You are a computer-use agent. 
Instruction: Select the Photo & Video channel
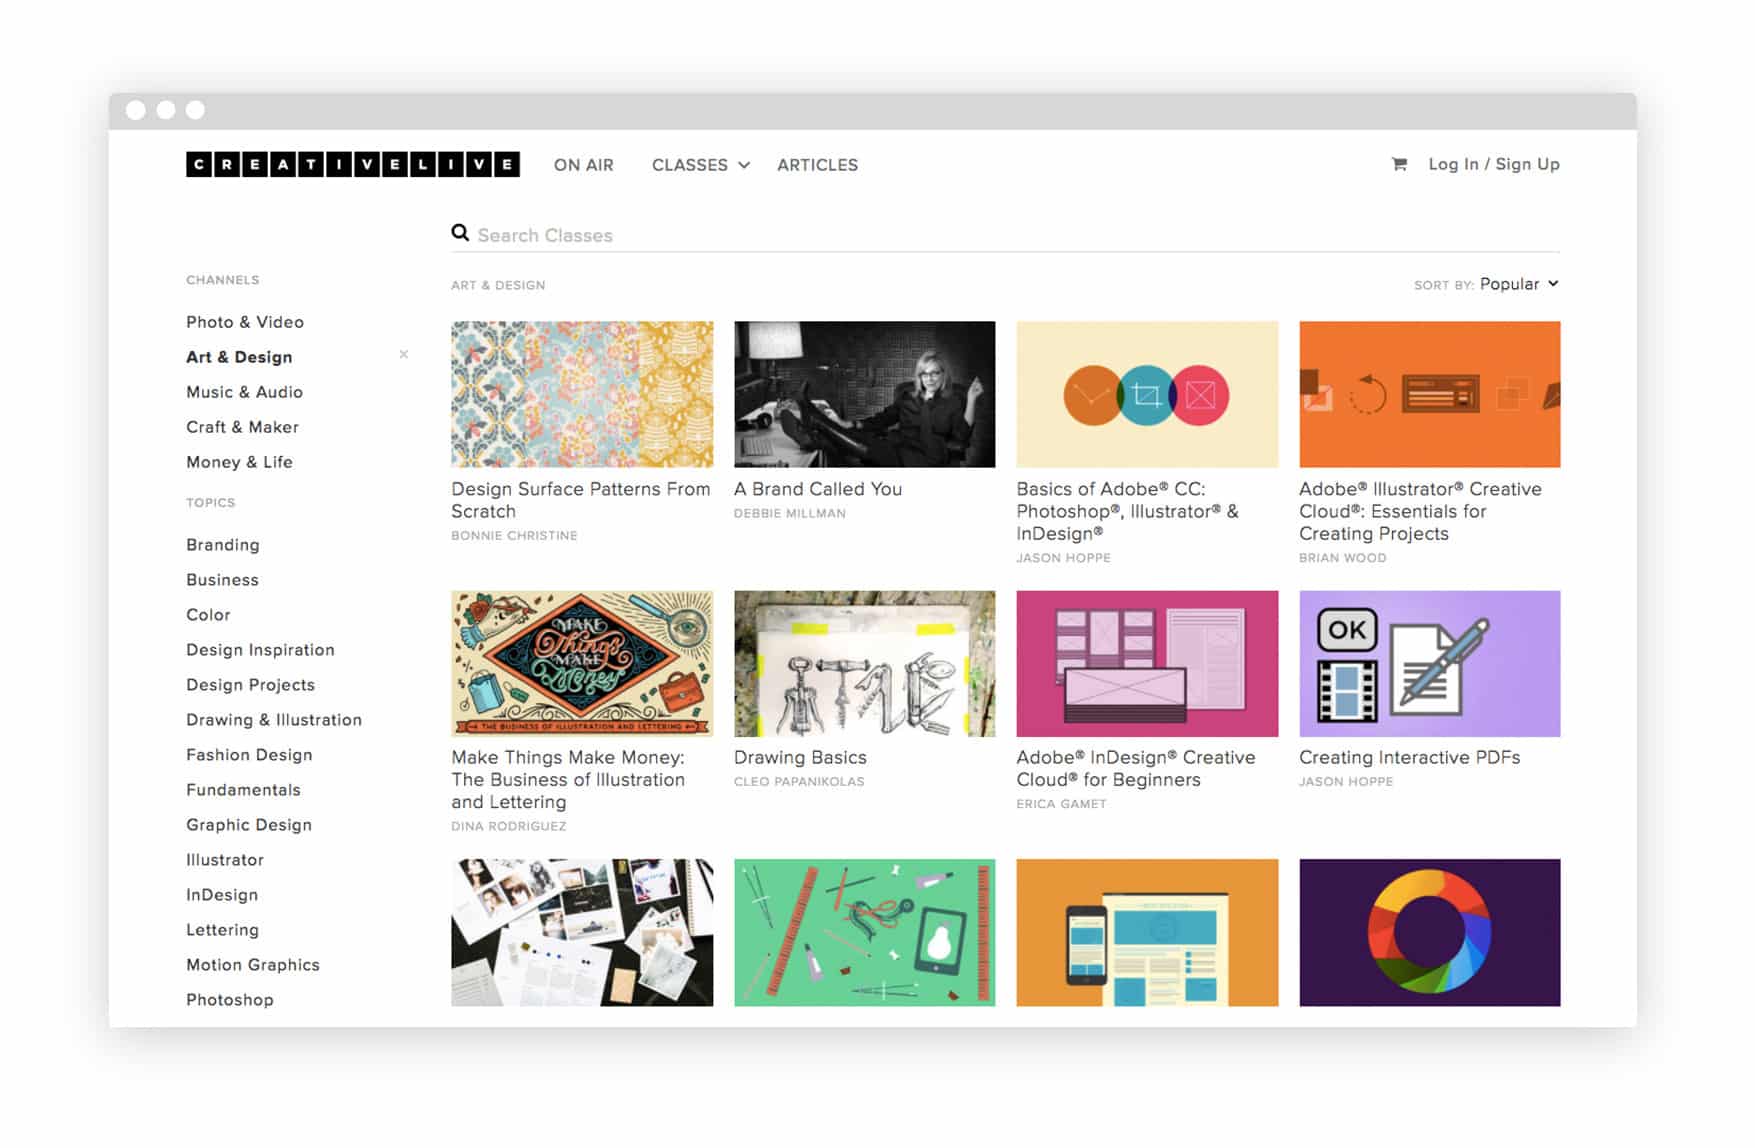(245, 322)
